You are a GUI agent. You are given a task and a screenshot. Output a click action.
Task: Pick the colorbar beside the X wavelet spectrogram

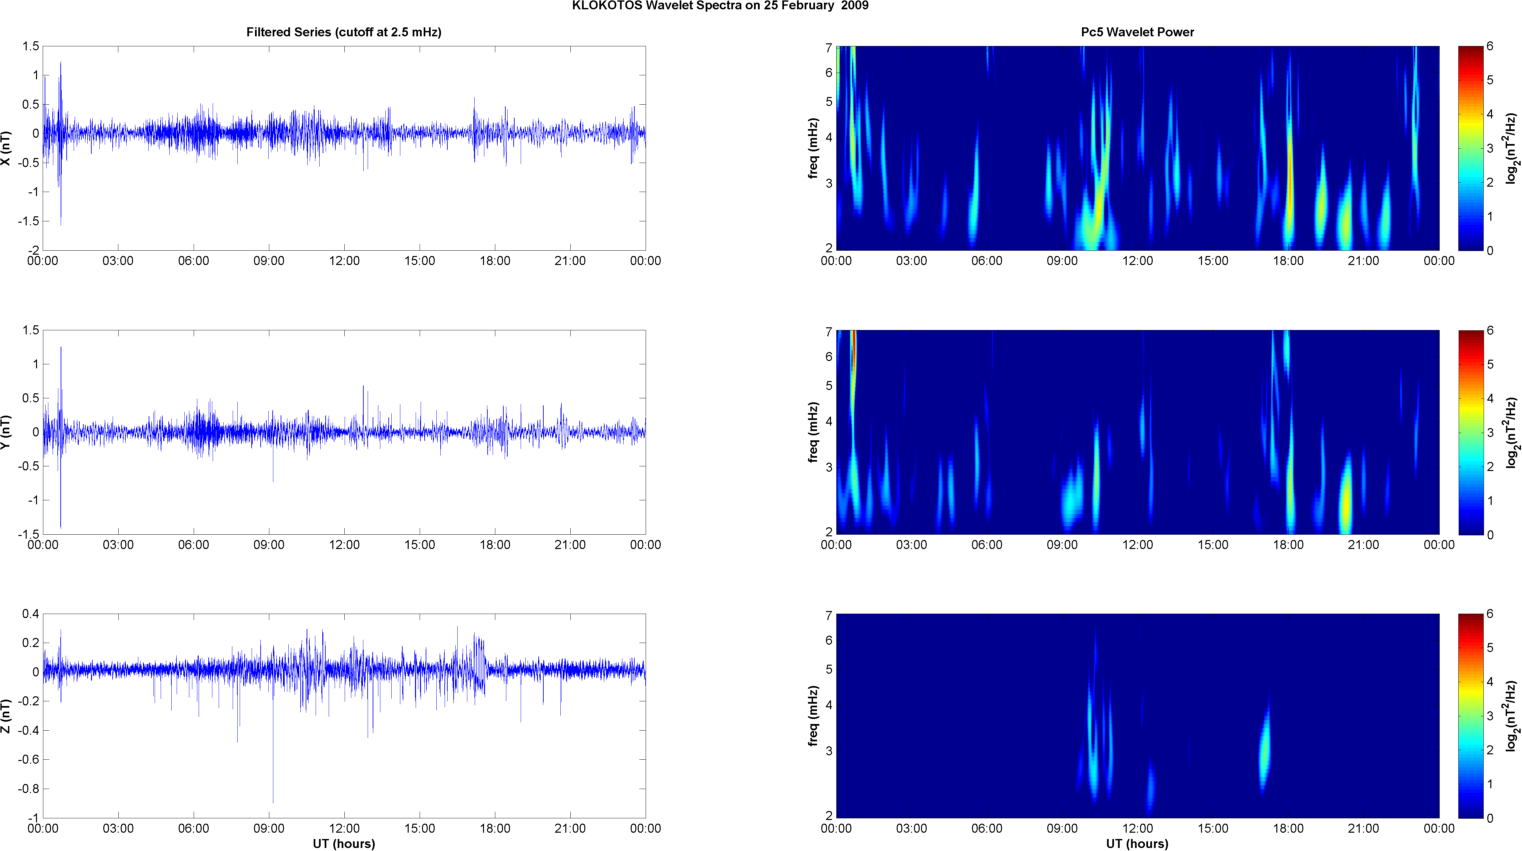click(1470, 148)
